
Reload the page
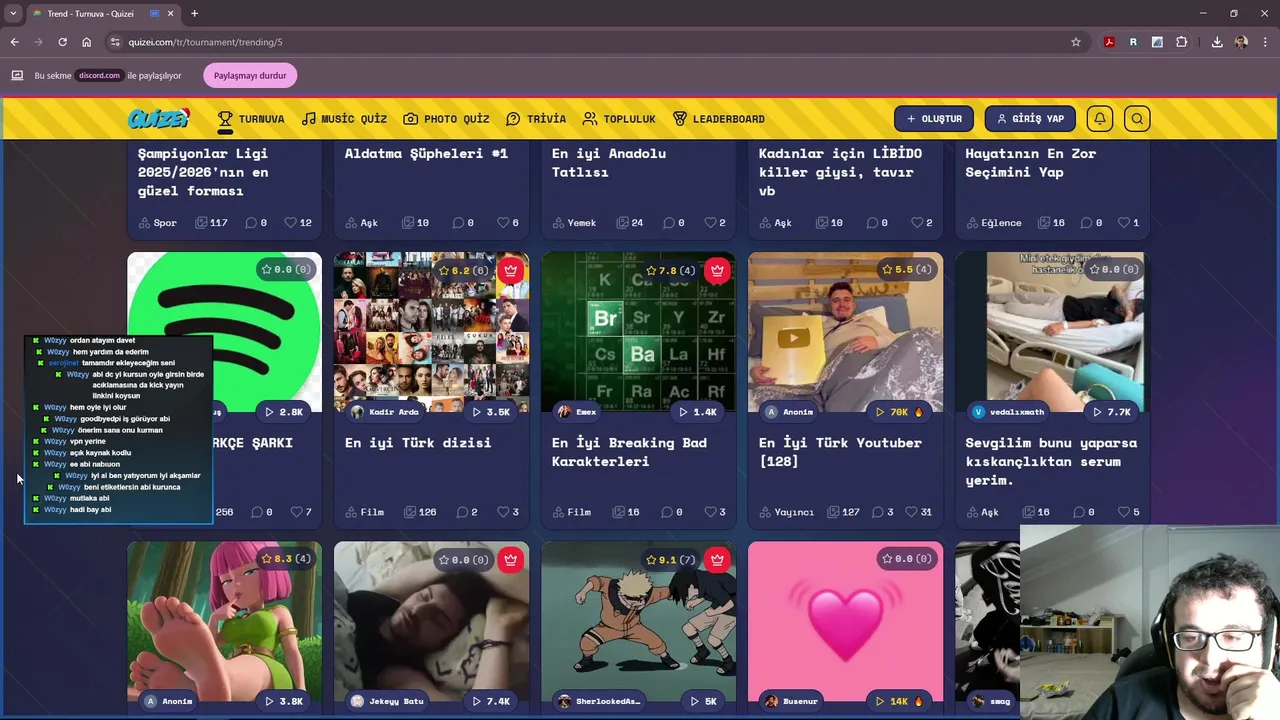point(62,42)
